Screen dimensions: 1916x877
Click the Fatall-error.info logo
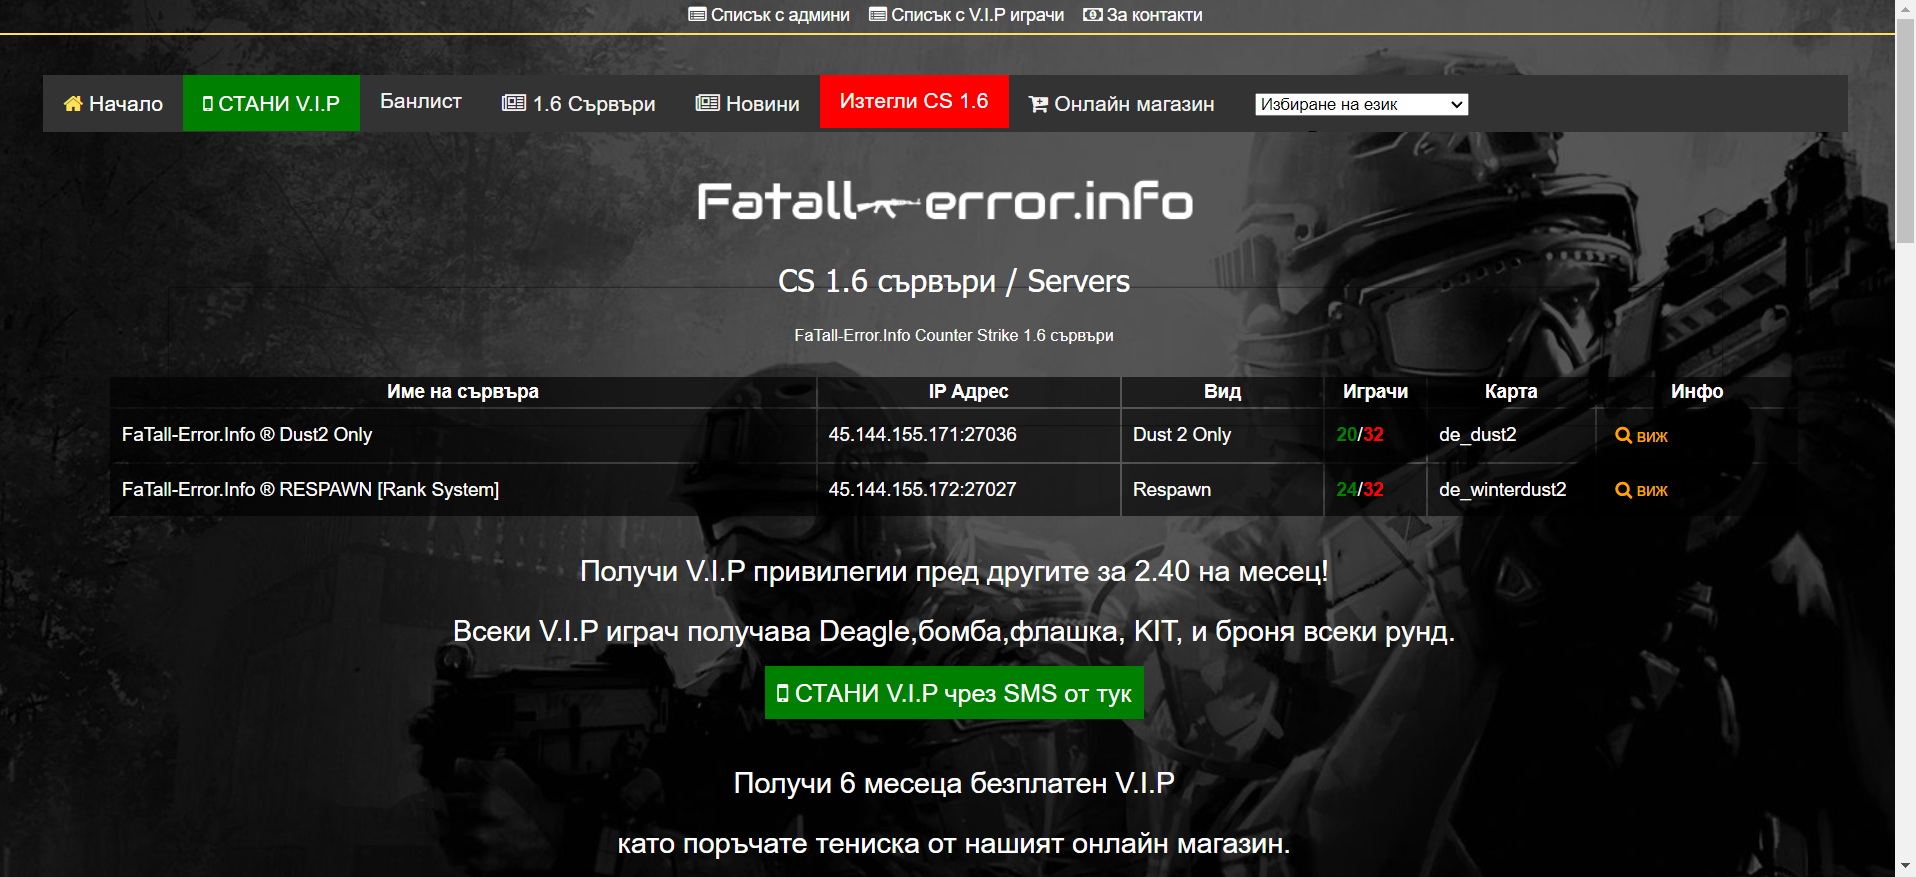click(945, 201)
